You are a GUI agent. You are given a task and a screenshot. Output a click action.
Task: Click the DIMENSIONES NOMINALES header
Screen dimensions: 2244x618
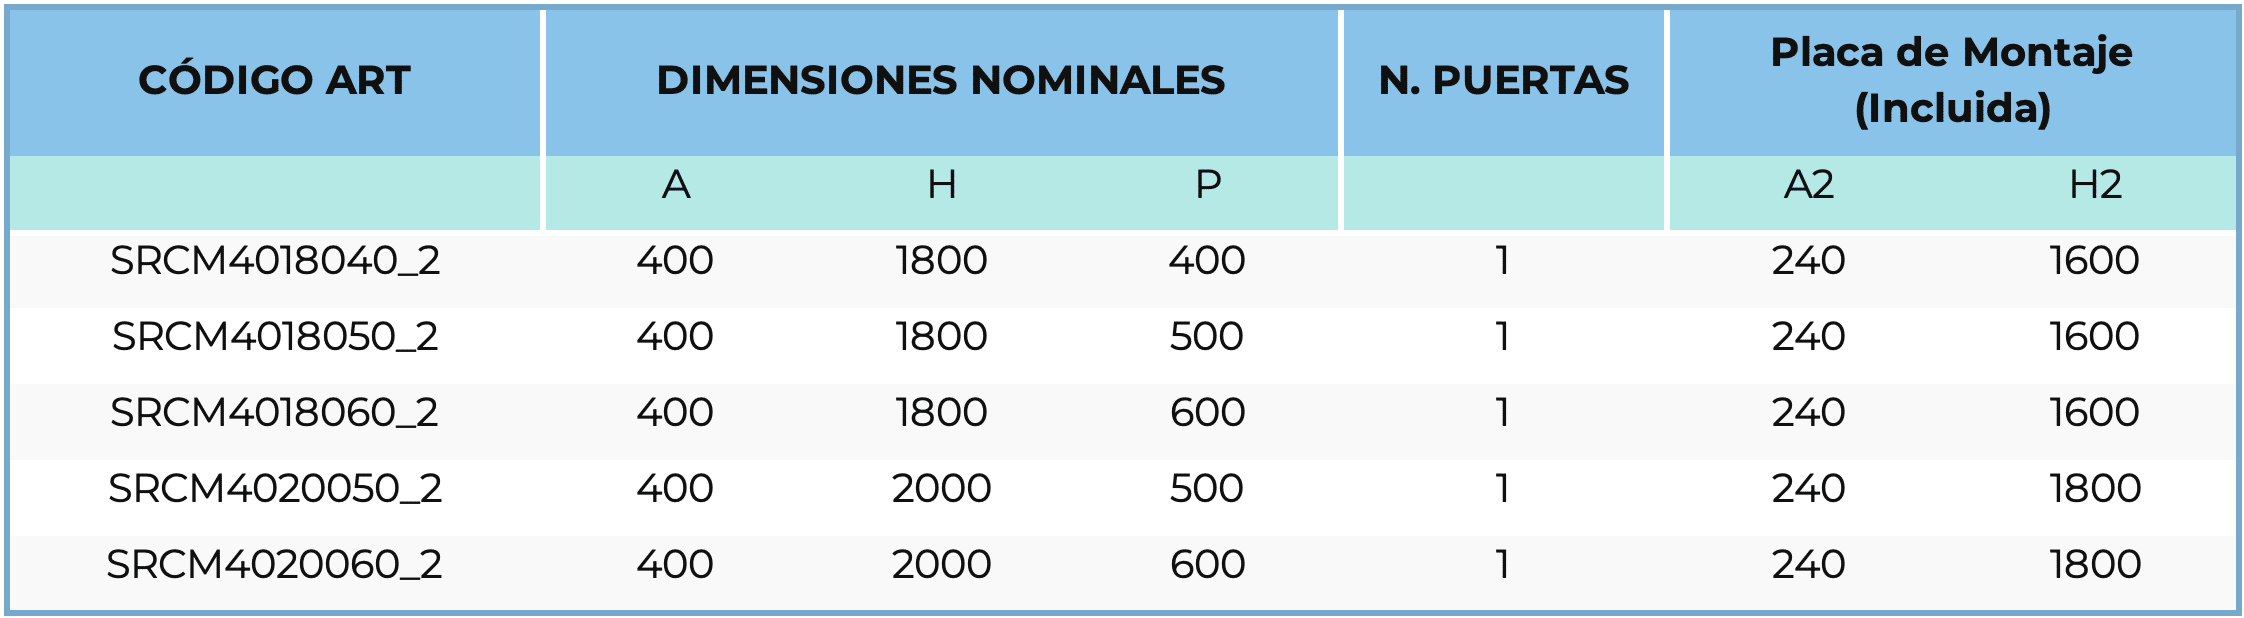tap(940, 80)
